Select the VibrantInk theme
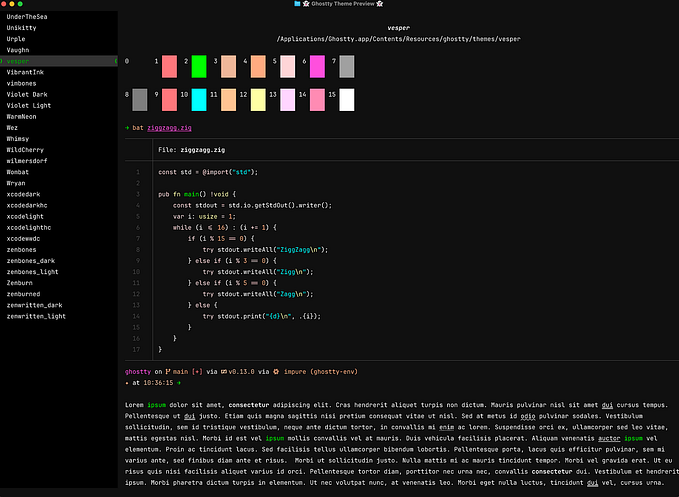This screenshot has width=679, height=497. 25,72
